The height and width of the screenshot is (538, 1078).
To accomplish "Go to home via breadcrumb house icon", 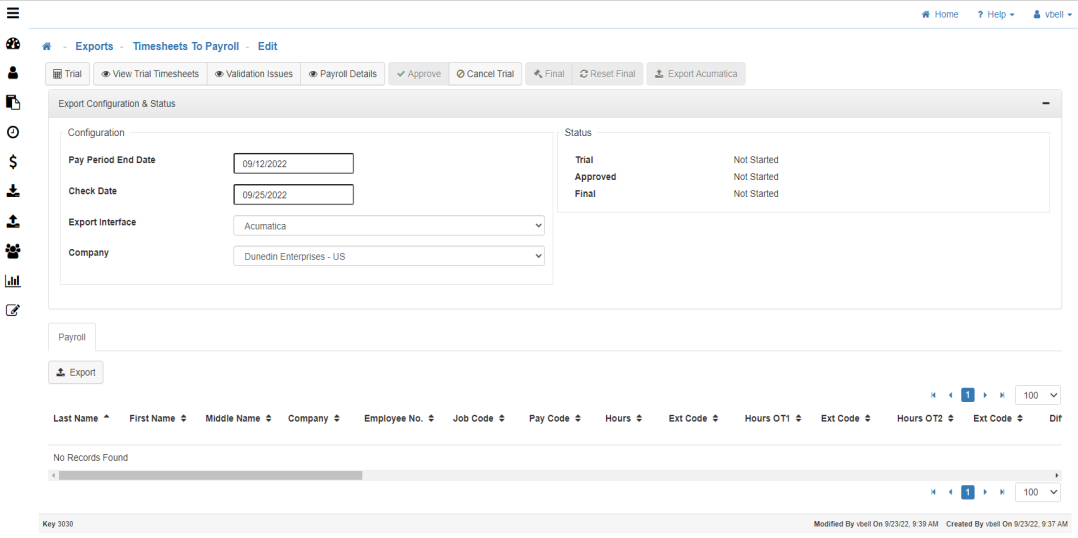I will [46, 47].
